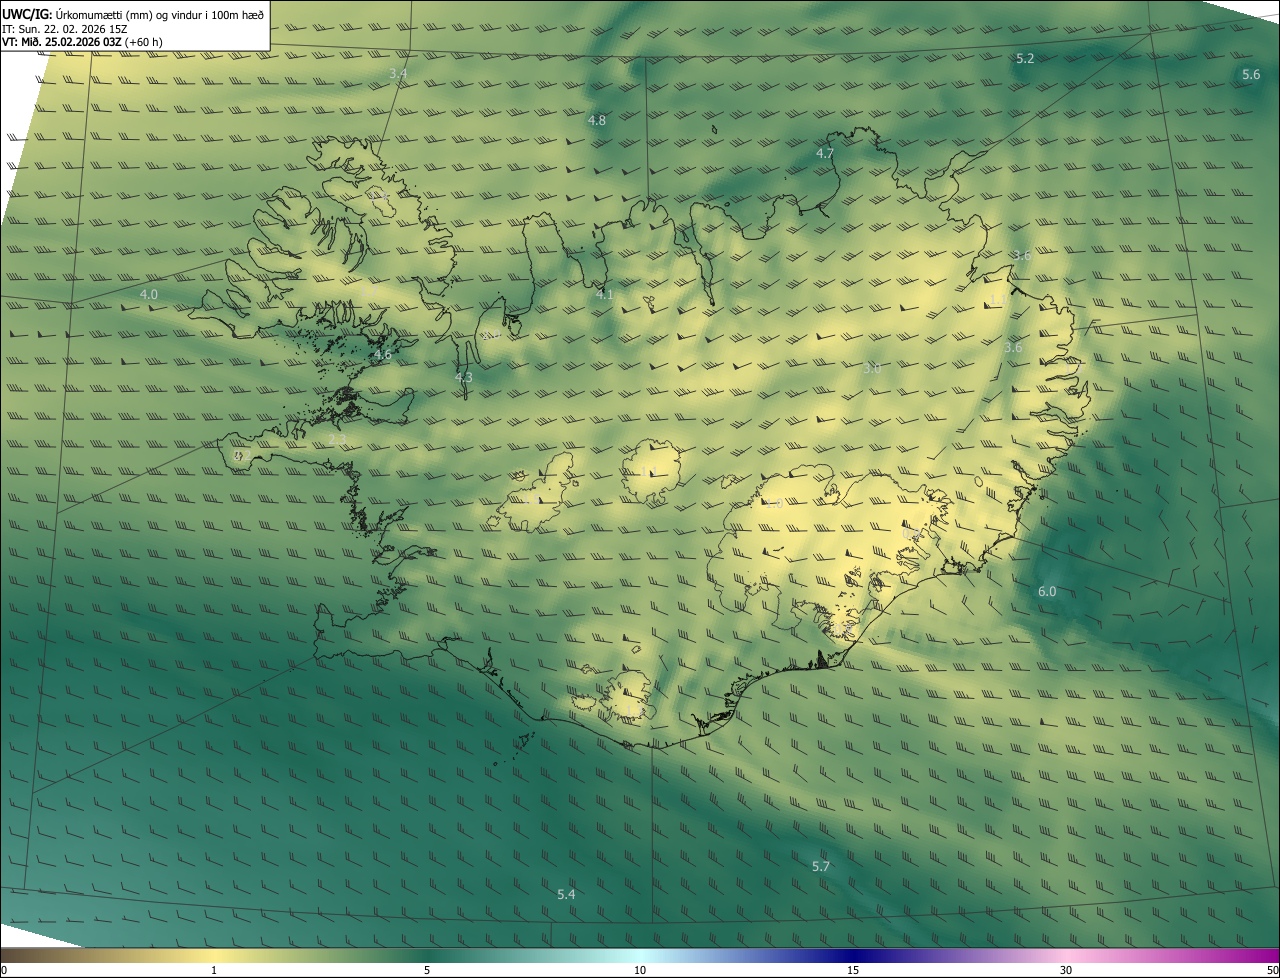1280x978 pixels.
Task: Click the 5 tick on the color scale
Action: point(427,970)
